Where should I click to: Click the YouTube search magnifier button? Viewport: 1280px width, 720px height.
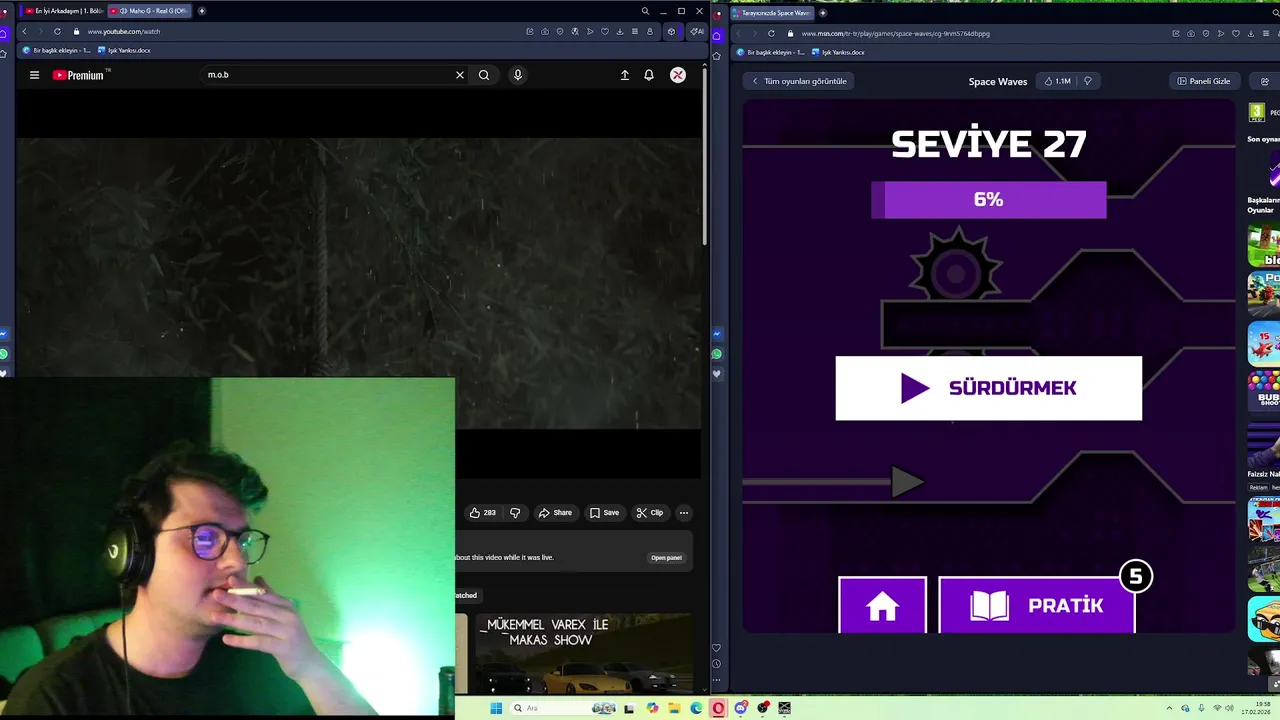tap(484, 75)
